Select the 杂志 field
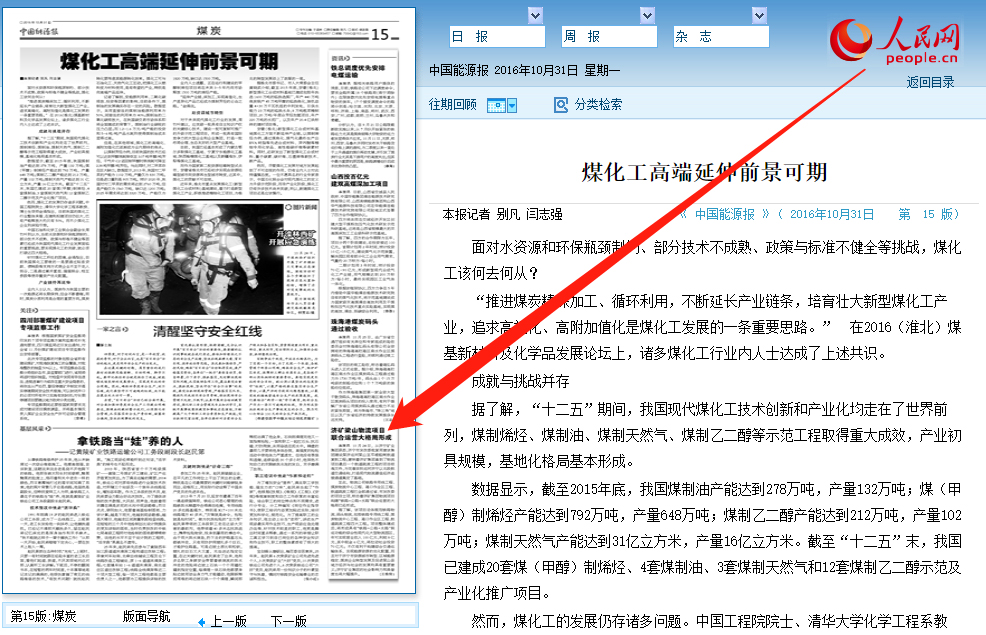986x635 pixels. 721,36
